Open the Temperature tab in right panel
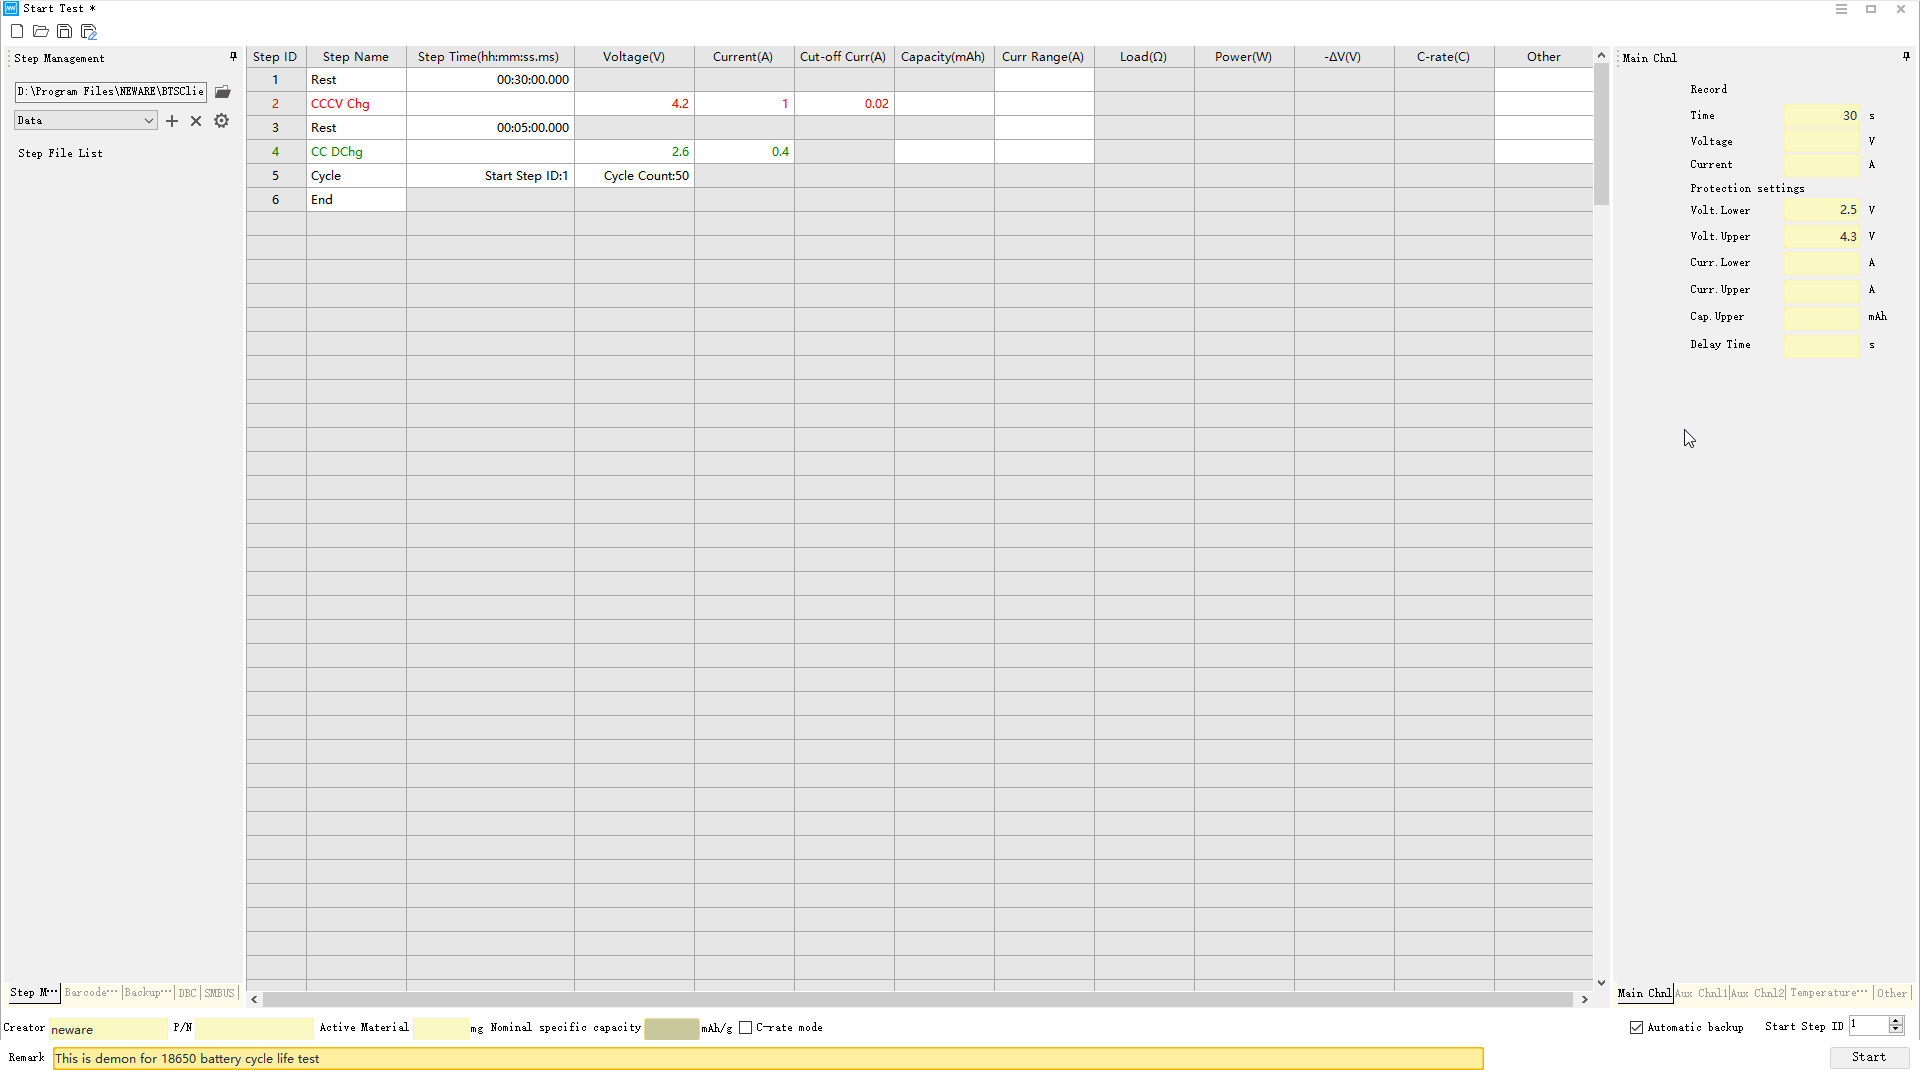The width and height of the screenshot is (1920, 1070). (1828, 993)
